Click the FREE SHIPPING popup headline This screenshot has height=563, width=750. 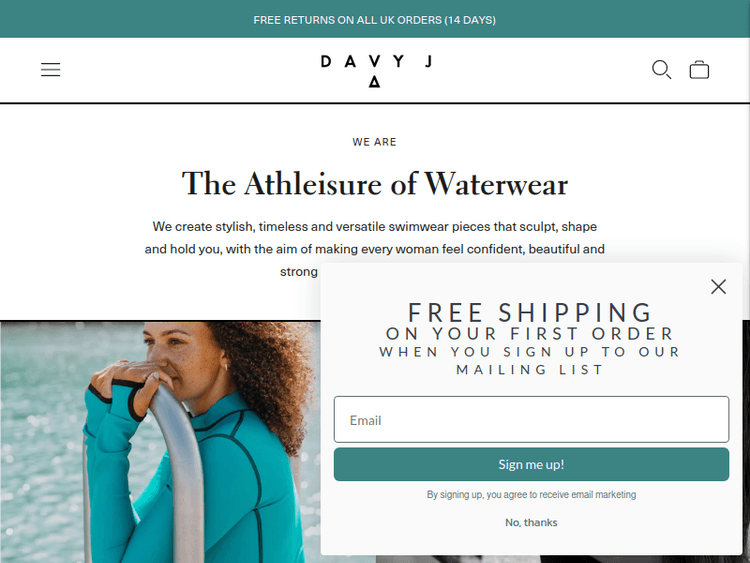coord(530,313)
